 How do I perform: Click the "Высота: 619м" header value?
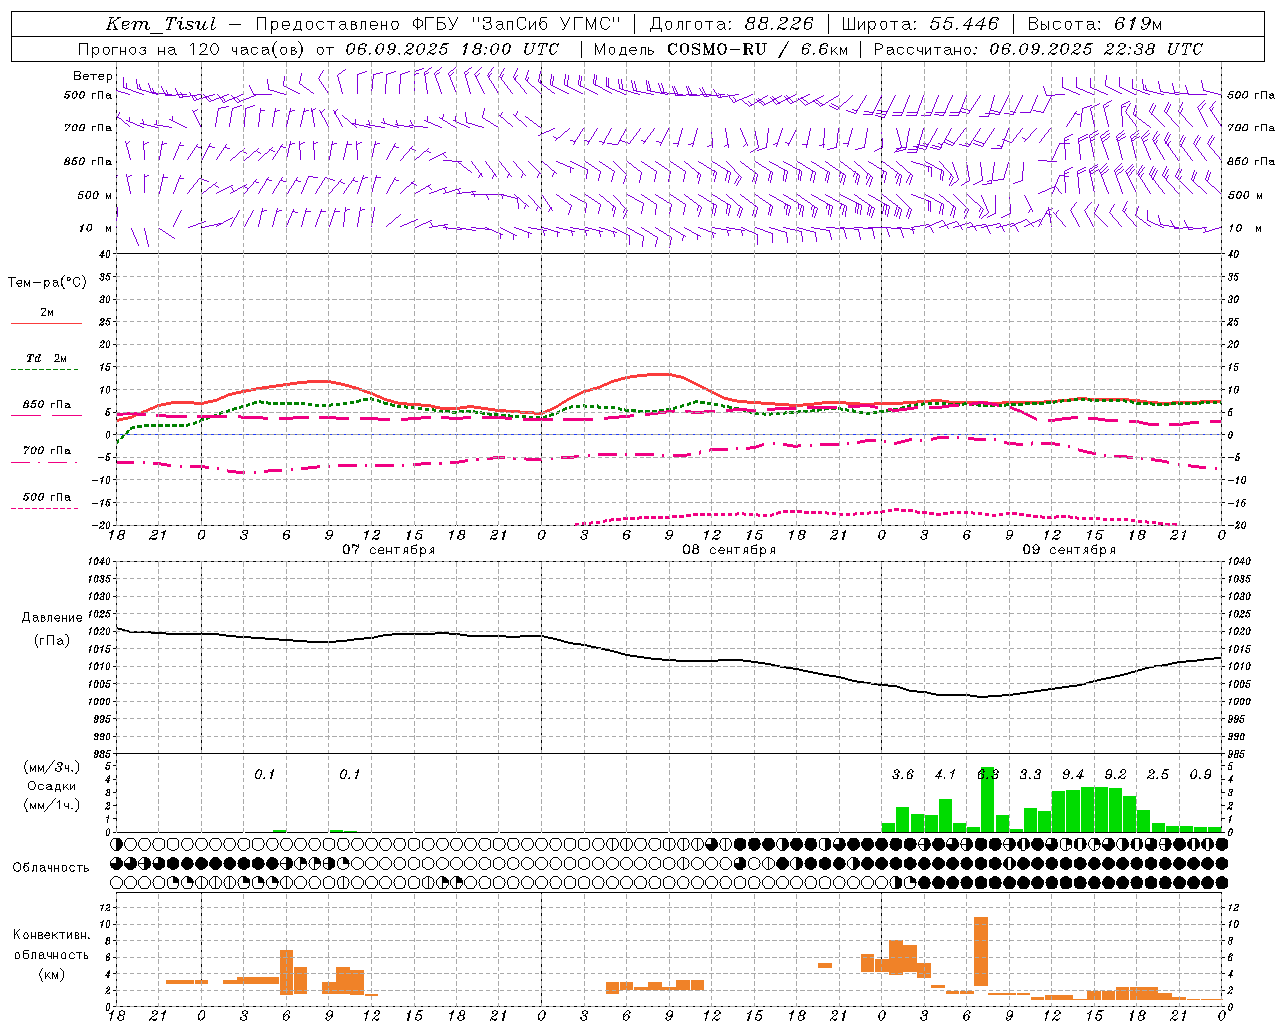coord(1095,24)
